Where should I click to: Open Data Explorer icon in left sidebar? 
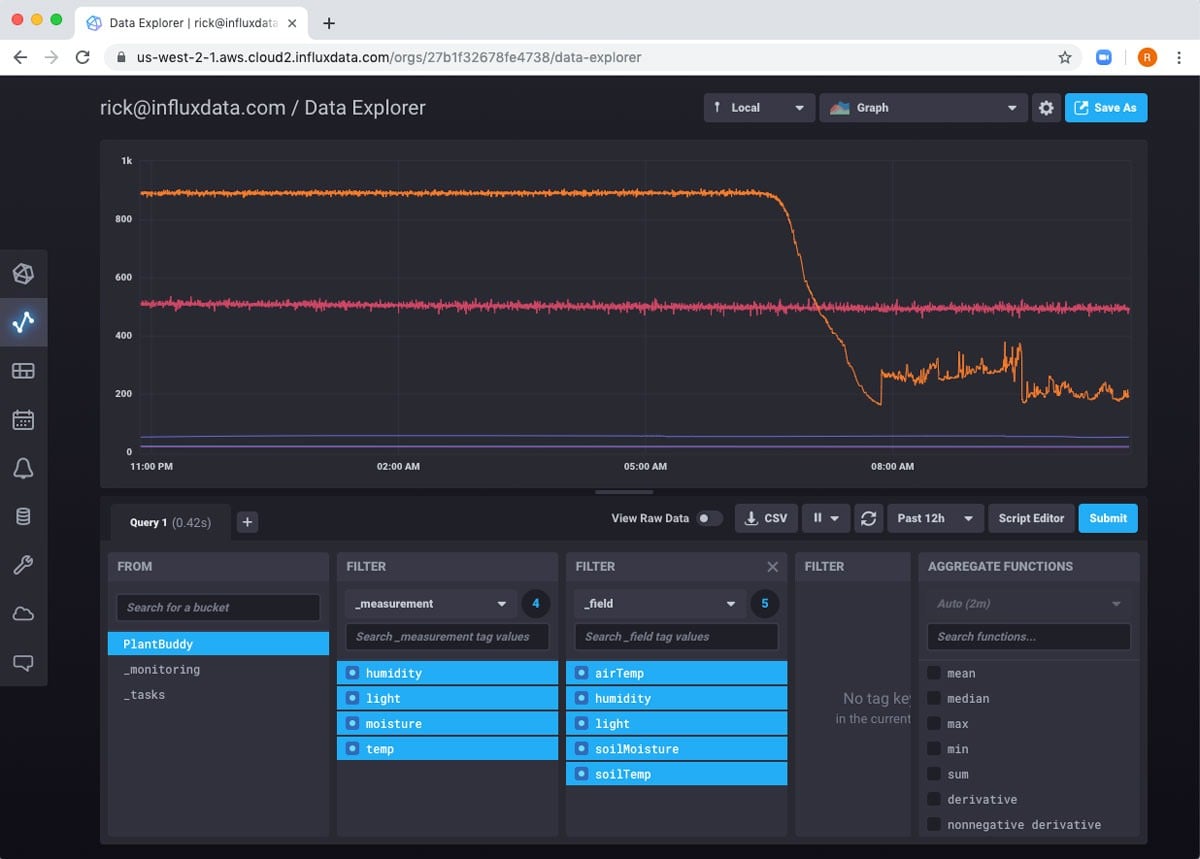click(23, 321)
